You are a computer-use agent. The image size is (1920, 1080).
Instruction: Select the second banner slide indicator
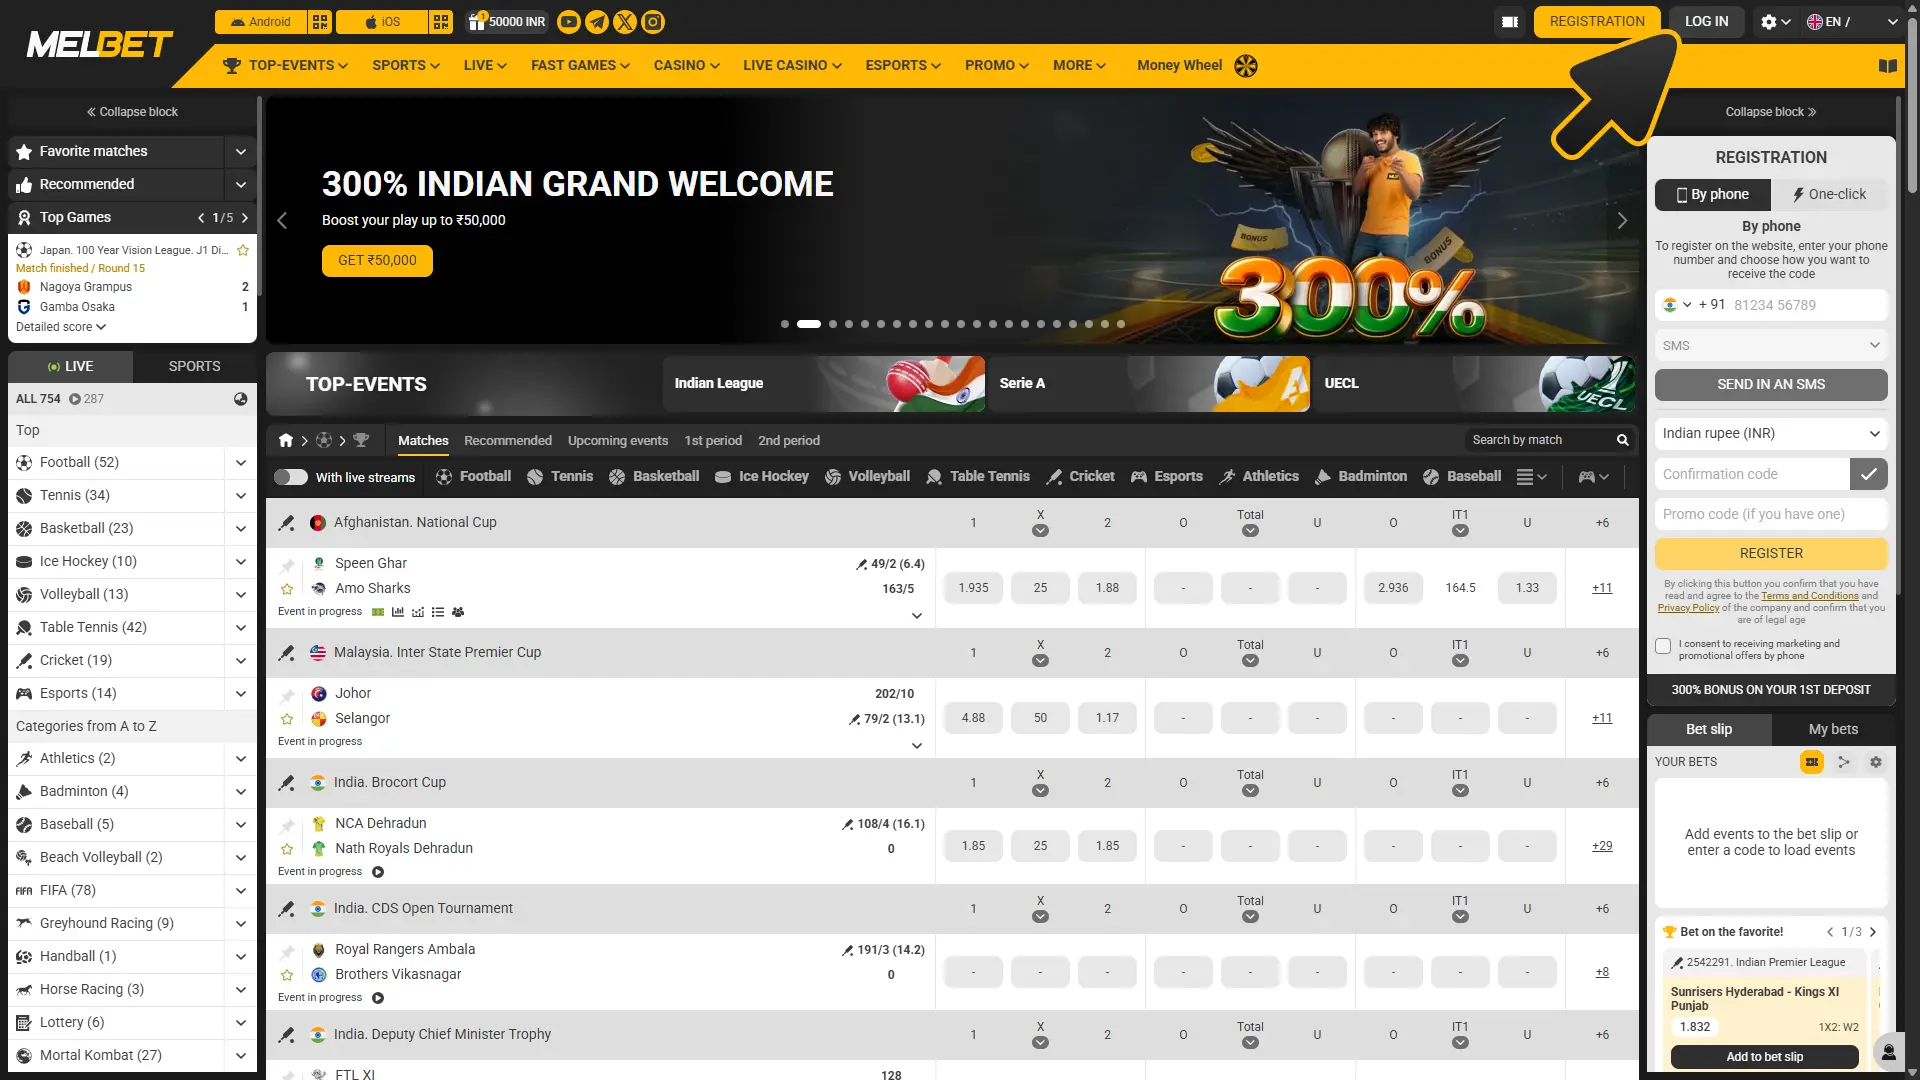click(809, 324)
